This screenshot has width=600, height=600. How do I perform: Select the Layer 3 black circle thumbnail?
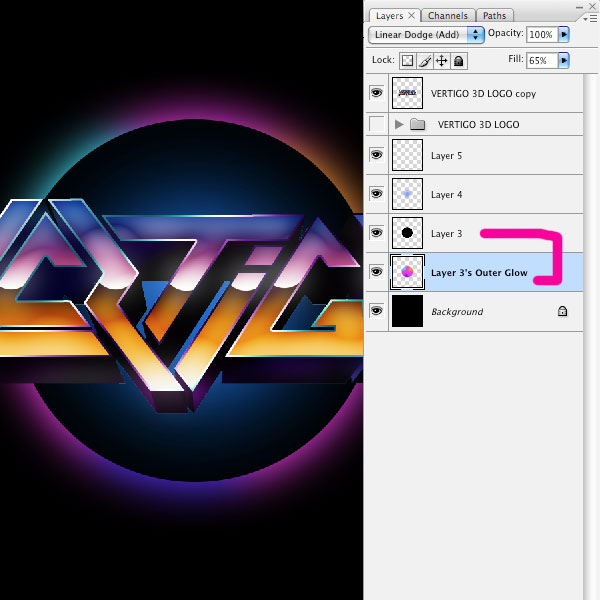[x=407, y=233]
